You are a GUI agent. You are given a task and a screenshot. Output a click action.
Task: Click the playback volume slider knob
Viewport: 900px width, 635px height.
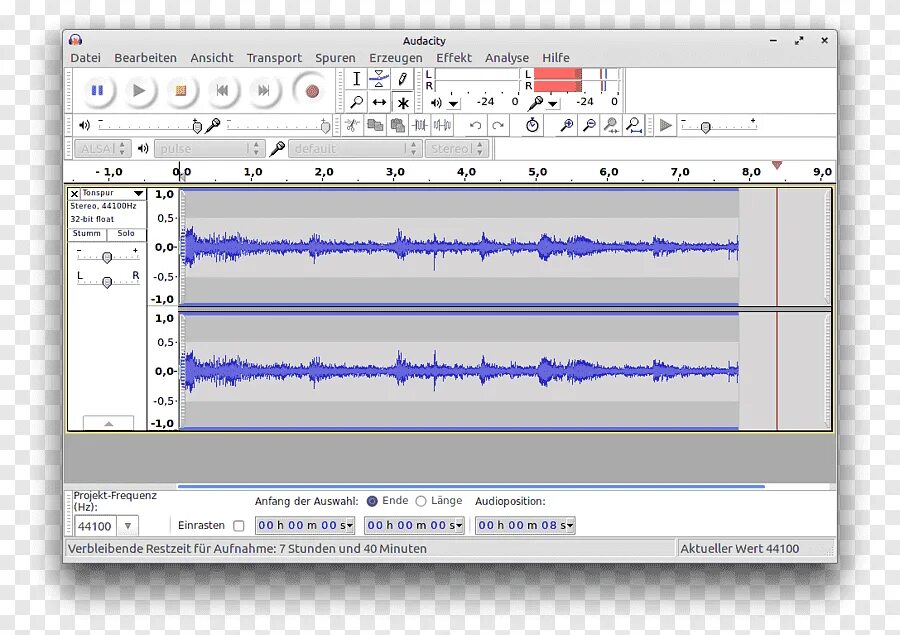pyautogui.click(x=197, y=126)
